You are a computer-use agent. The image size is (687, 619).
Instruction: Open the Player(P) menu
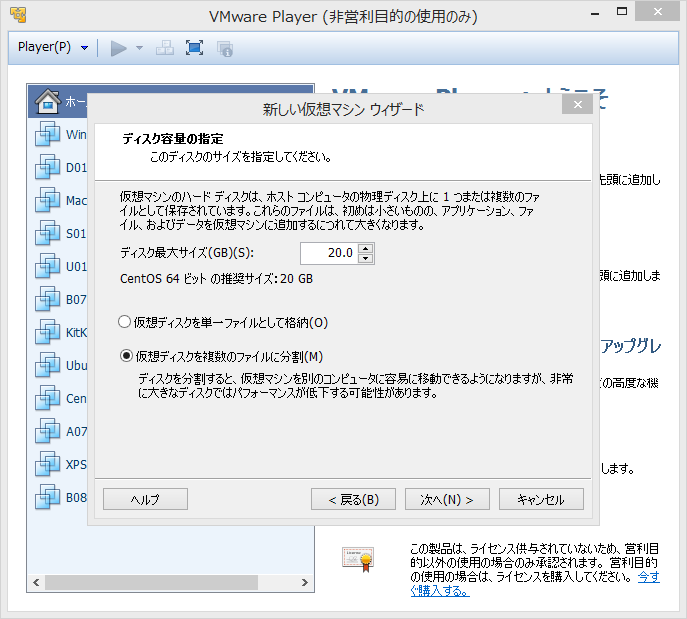coord(53,47)
